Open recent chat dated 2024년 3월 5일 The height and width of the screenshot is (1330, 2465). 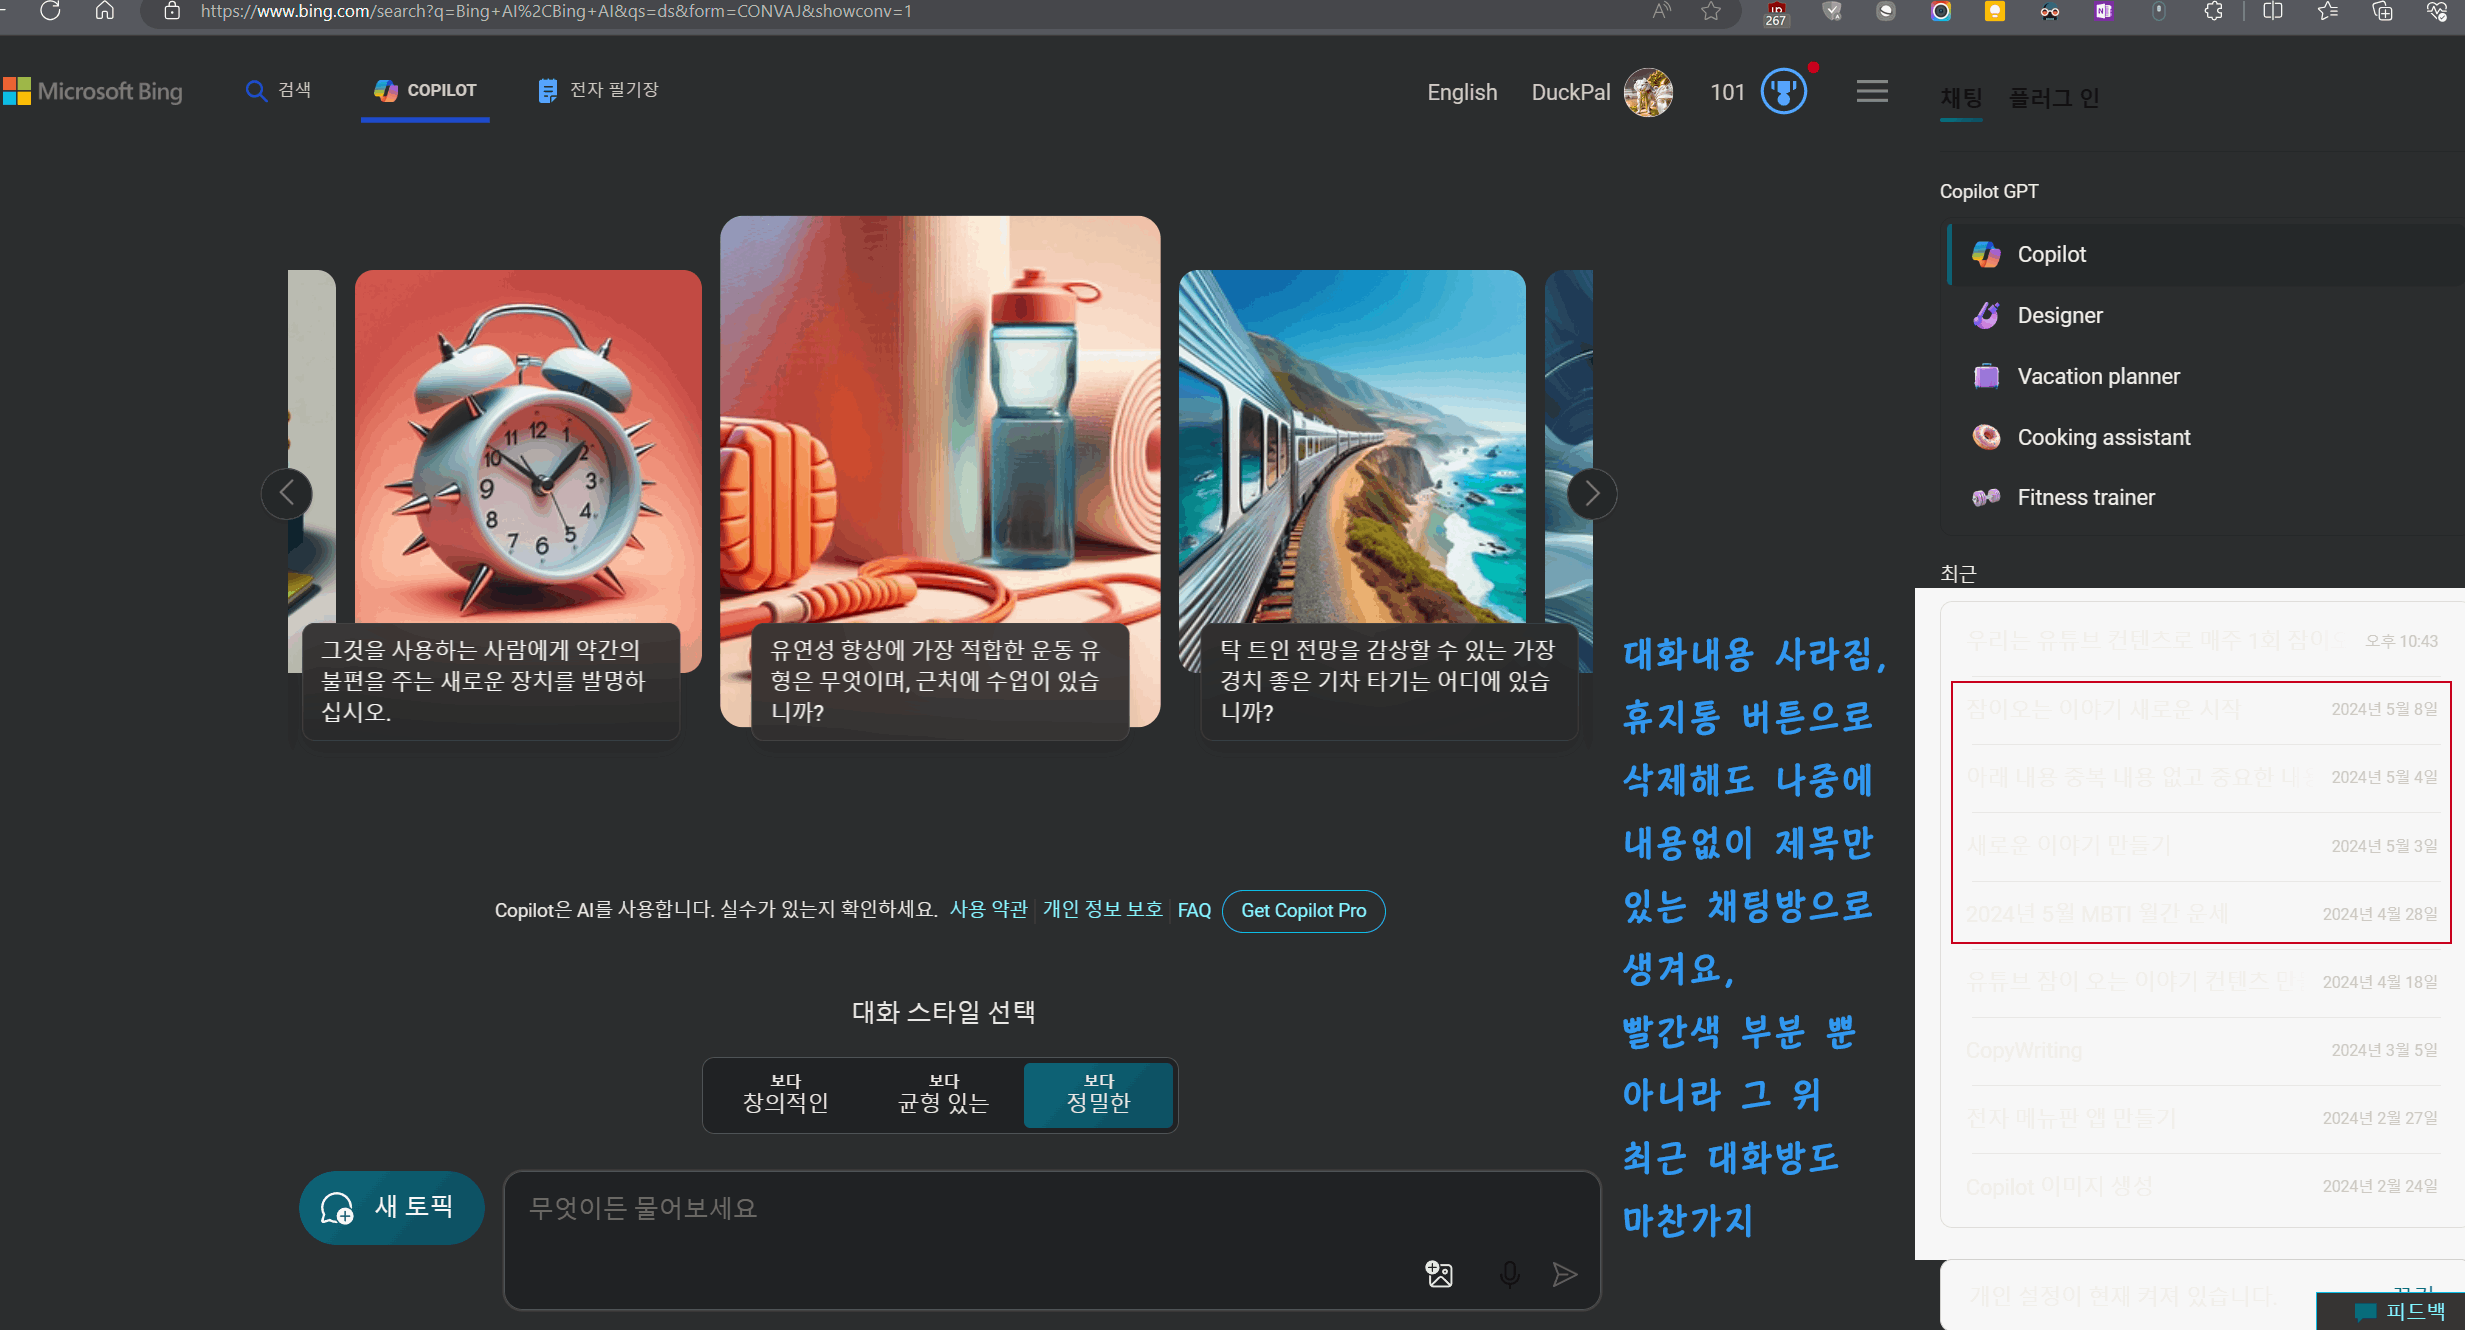(x=2202, y=1050)
